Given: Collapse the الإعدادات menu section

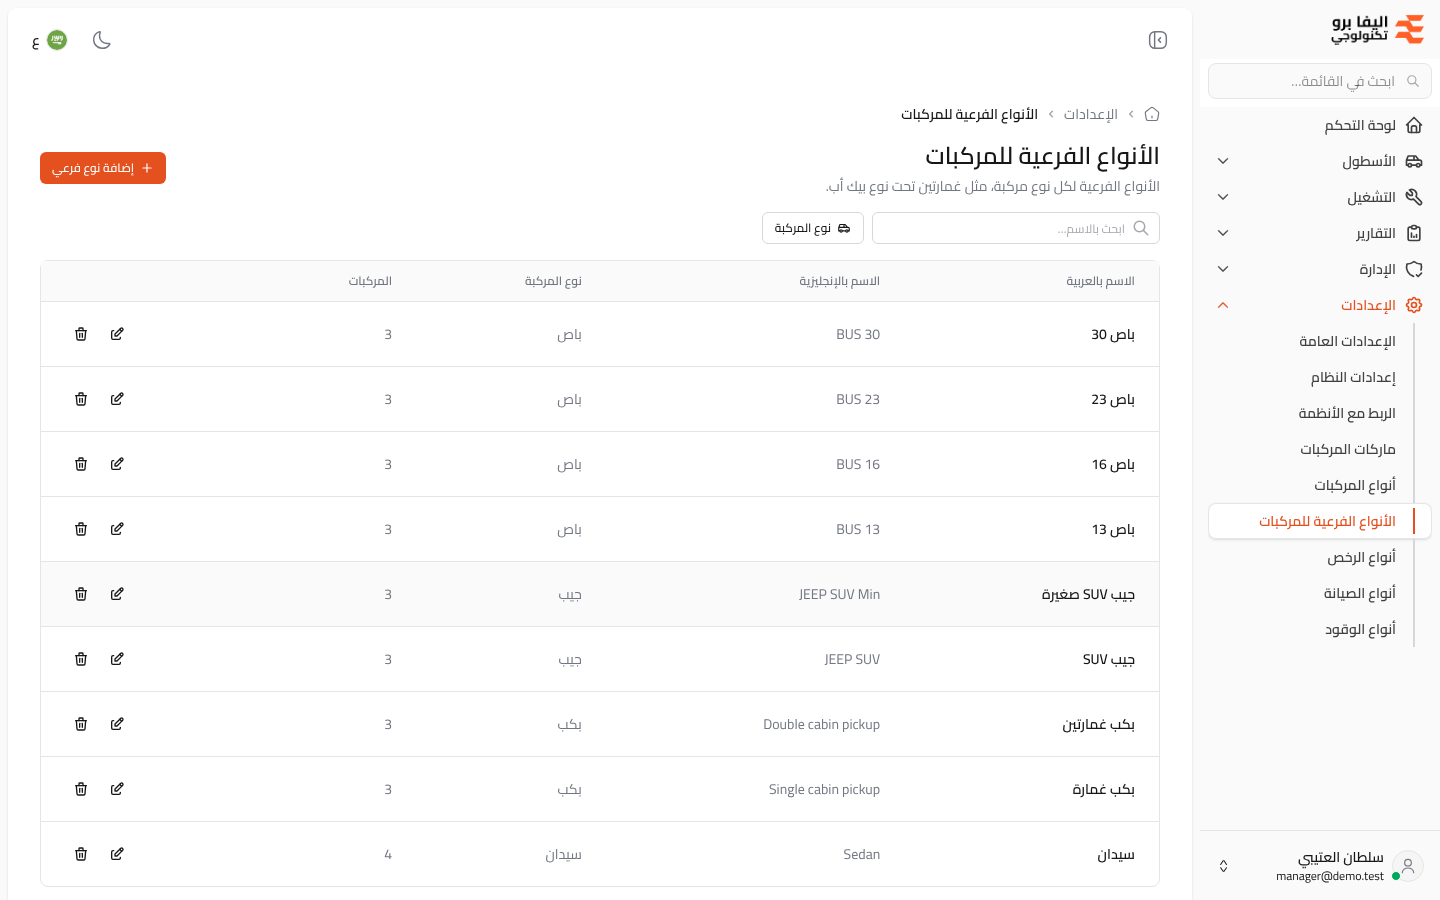Looking at the screenshot, I should pyautogui.click(x=1320, y=305).
